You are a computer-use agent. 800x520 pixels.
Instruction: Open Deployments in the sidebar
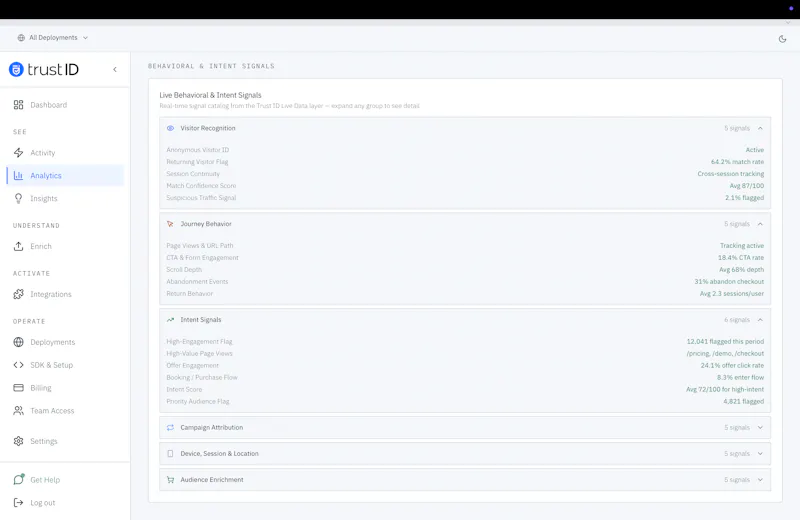[x=65, y=342]
